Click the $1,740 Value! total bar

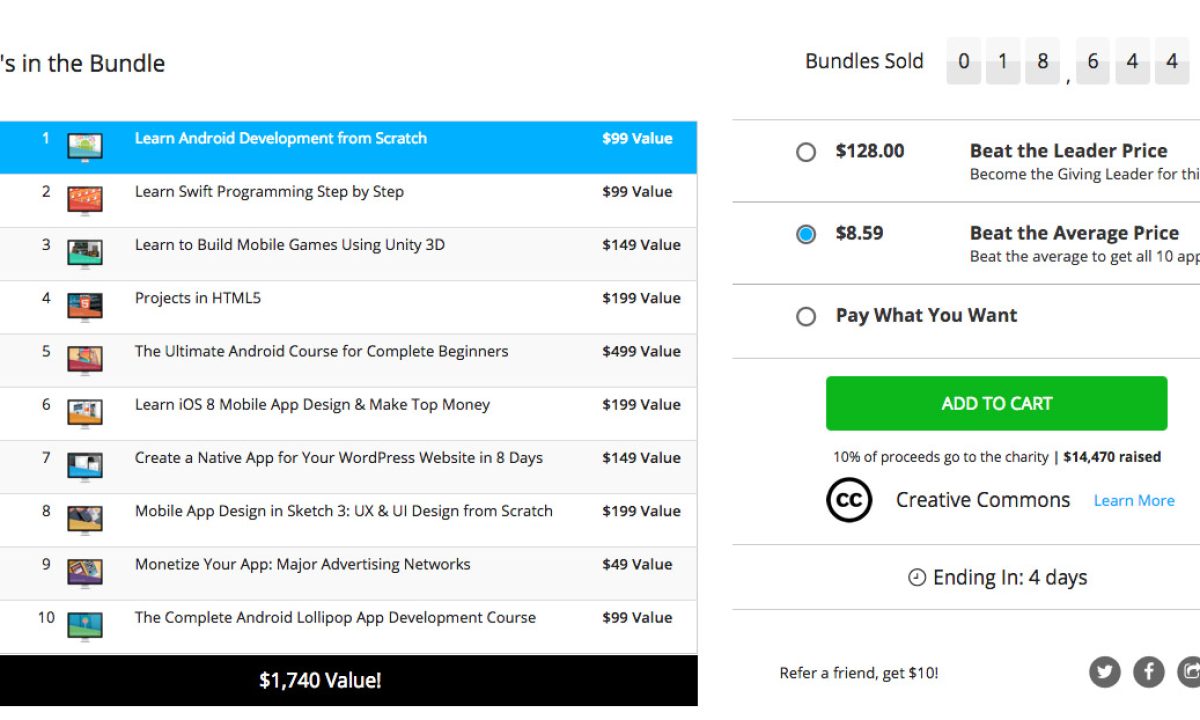point(320,681)
